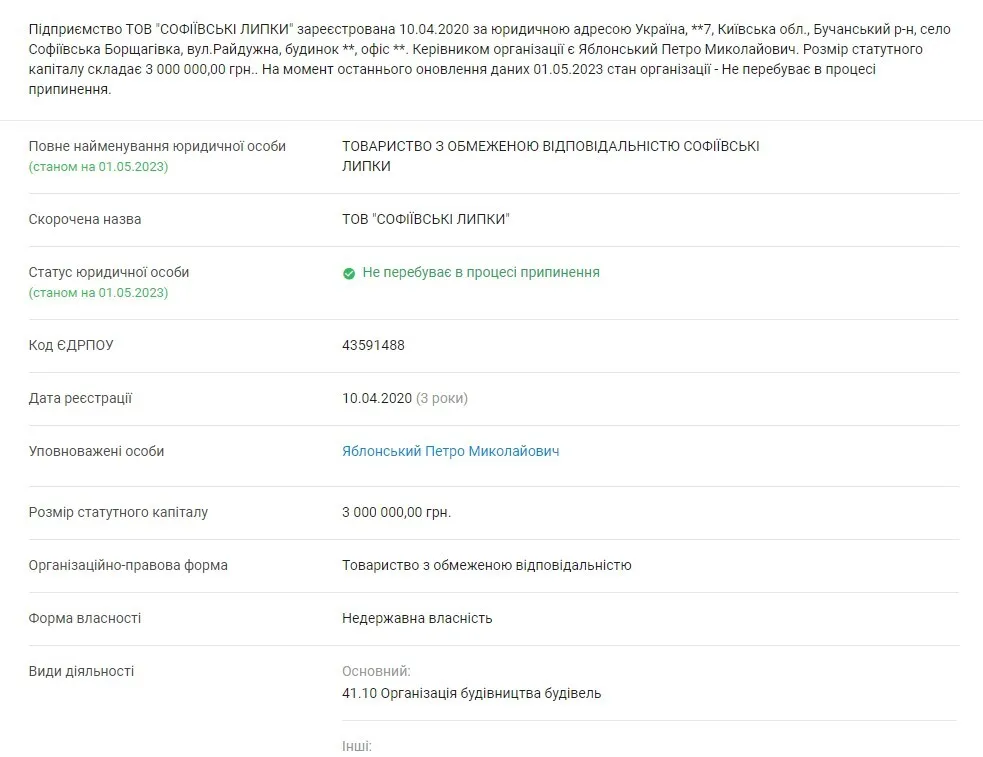This screenshot has width=983, height=757.
Task: Click the registration date 10.04.2020
Action: [377, 399]
